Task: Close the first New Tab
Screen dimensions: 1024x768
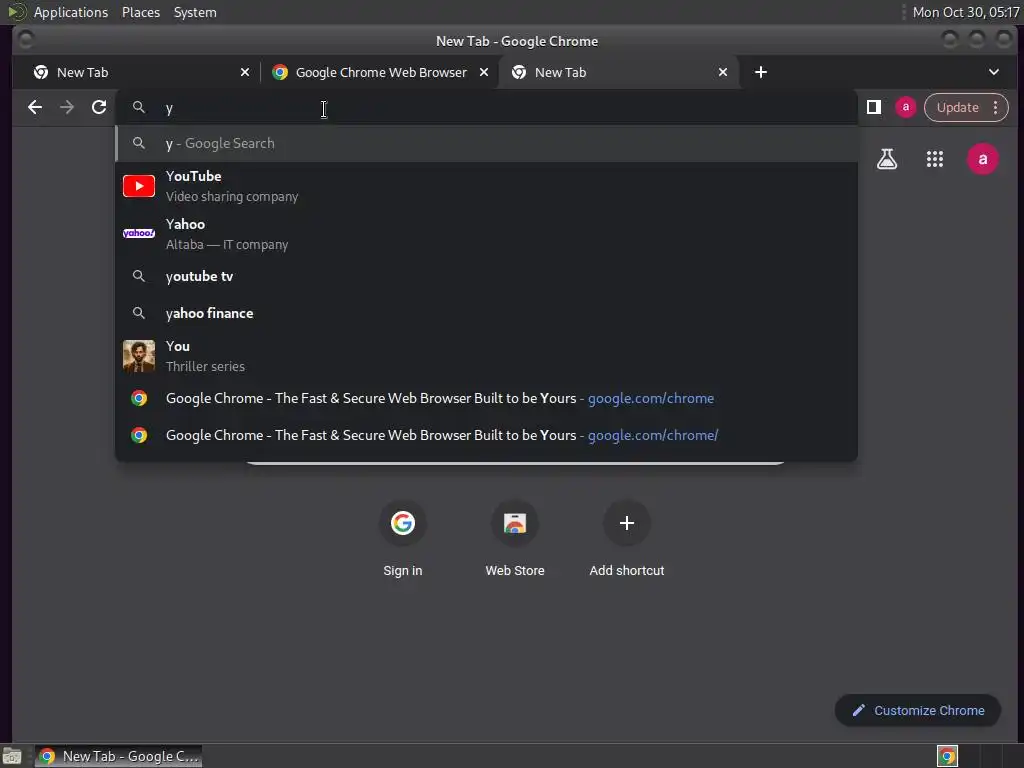Action: coord(245,72)
